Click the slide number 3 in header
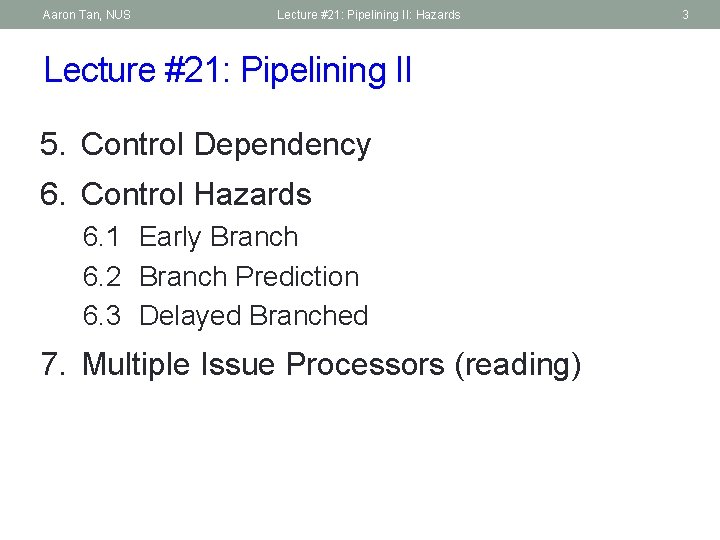Viewport: 720px width, 540px height. pyautogui.click(x=685, y=15)
